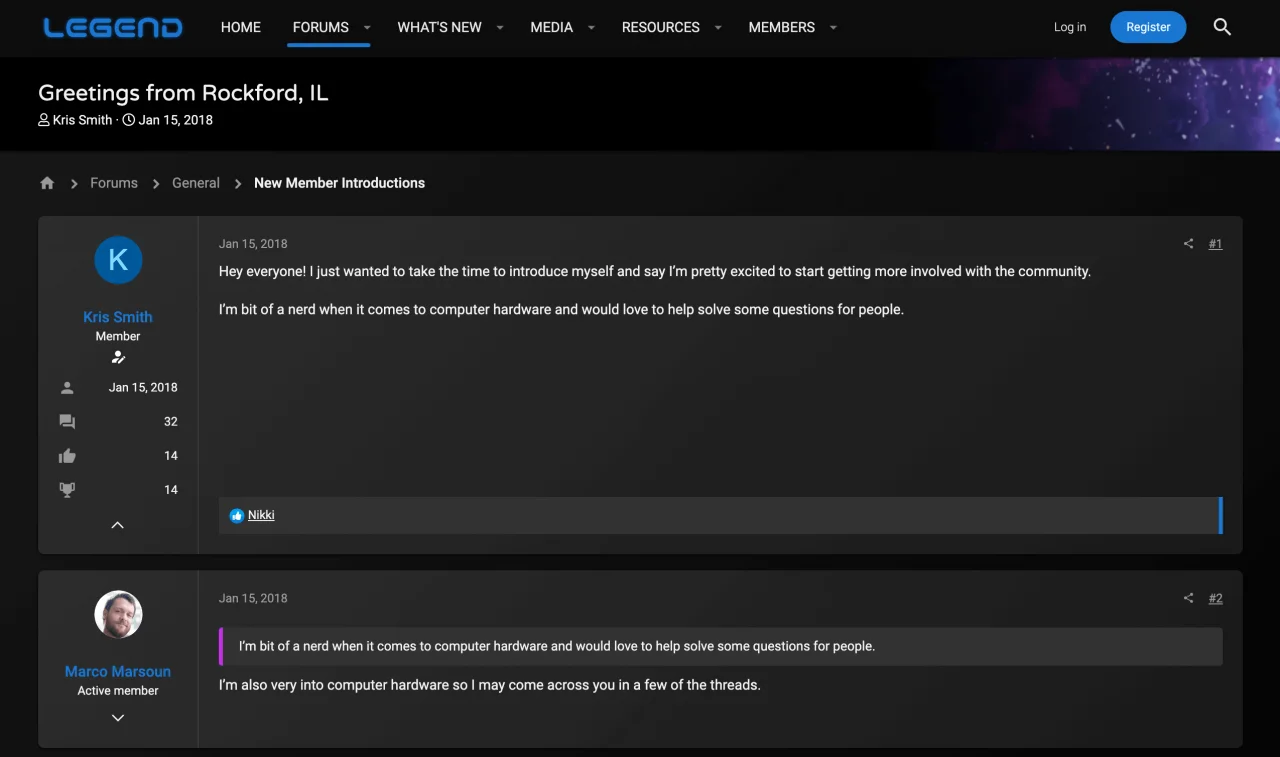Click share icon on post #2
Viewport: 1280px width, 757px height.
pyautogui.click(x=1188, y=598)
